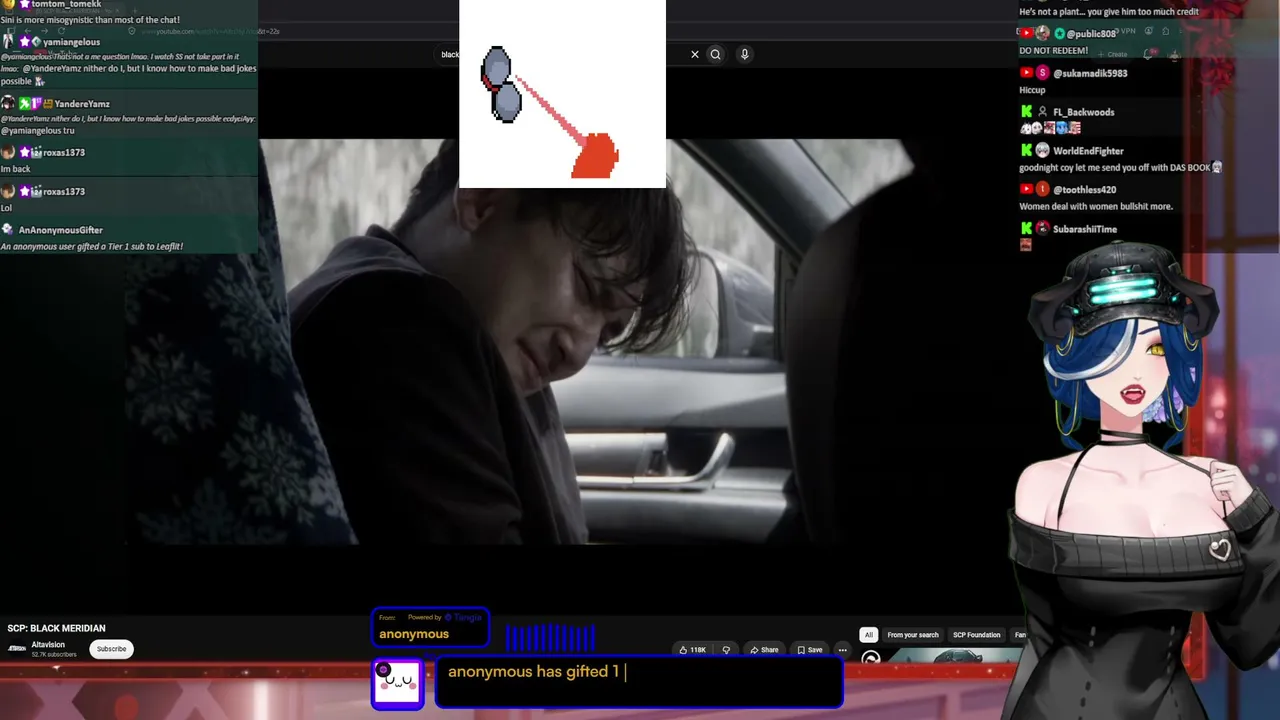Click username @public808 in right chat
Image resolution: width=1280 pixels, height=720 pixels.
coord(1092,34)
